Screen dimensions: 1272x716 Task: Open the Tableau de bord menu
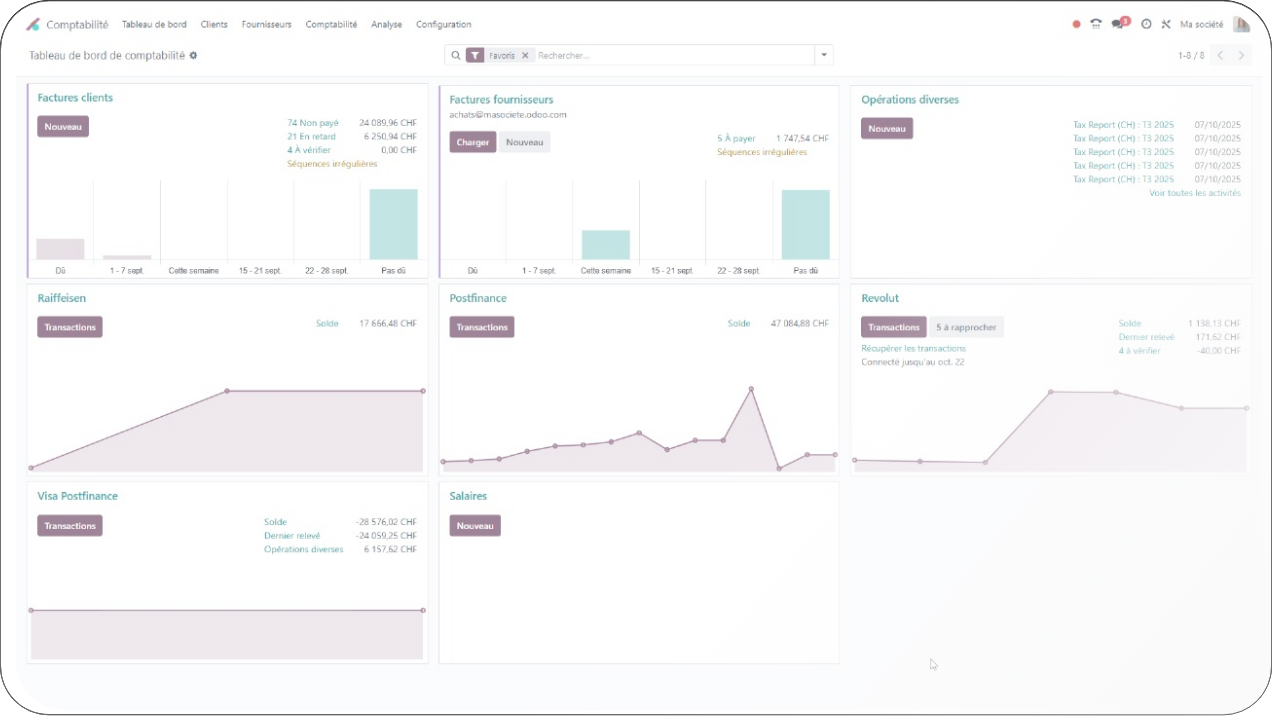[154, 24]
